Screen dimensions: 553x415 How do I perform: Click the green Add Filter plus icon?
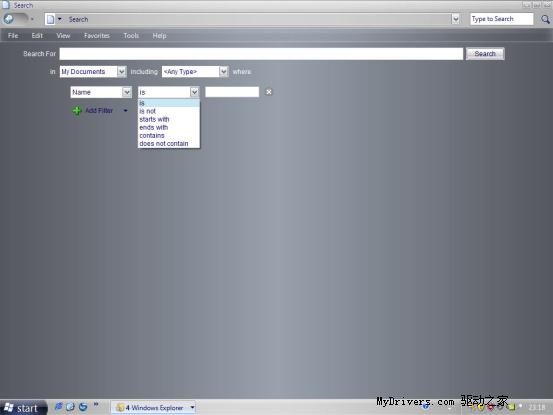77,111
